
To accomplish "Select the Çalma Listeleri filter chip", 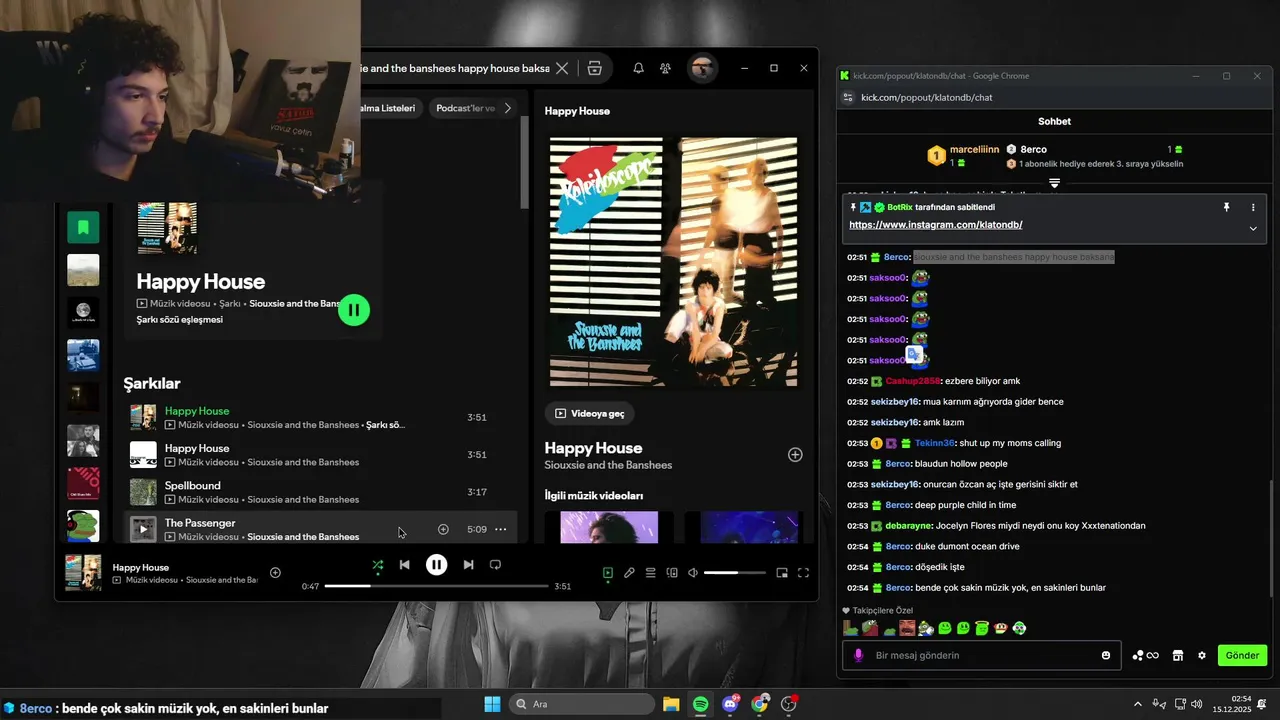I will [389, 108].
